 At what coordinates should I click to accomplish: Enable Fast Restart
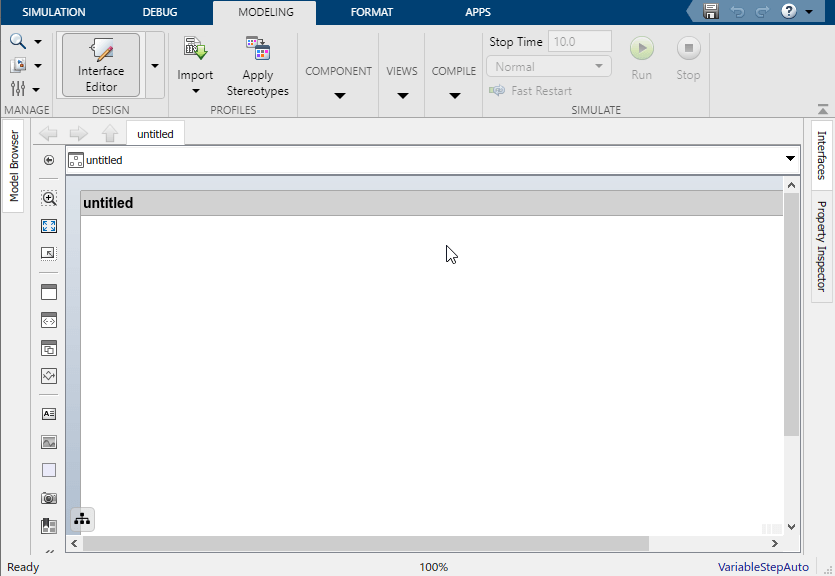point(540,90)
